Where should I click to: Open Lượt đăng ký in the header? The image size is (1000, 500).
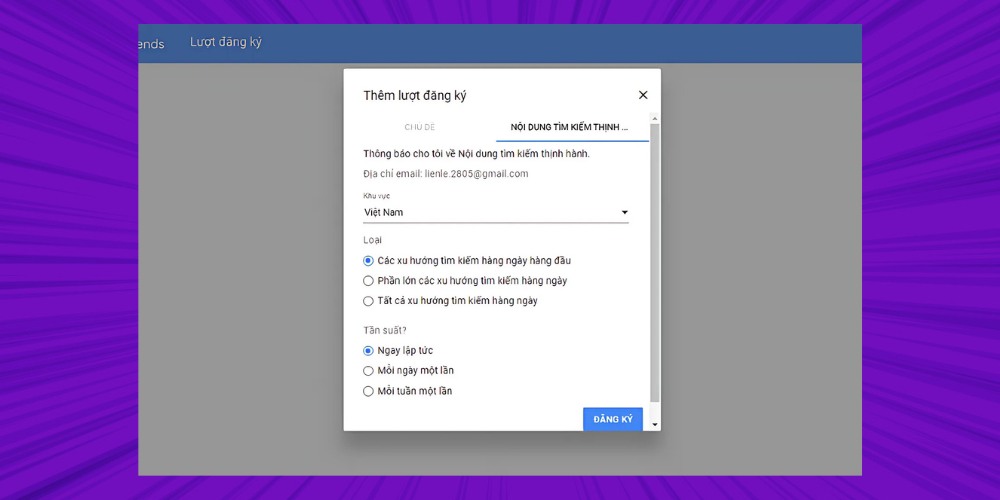coord(226,42)
